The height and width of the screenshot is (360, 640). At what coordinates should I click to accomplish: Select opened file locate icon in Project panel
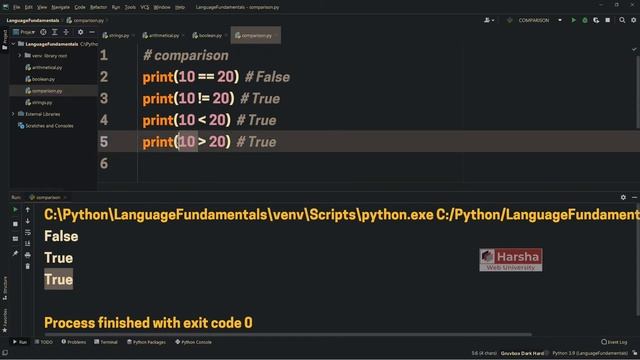click(43, 32)
